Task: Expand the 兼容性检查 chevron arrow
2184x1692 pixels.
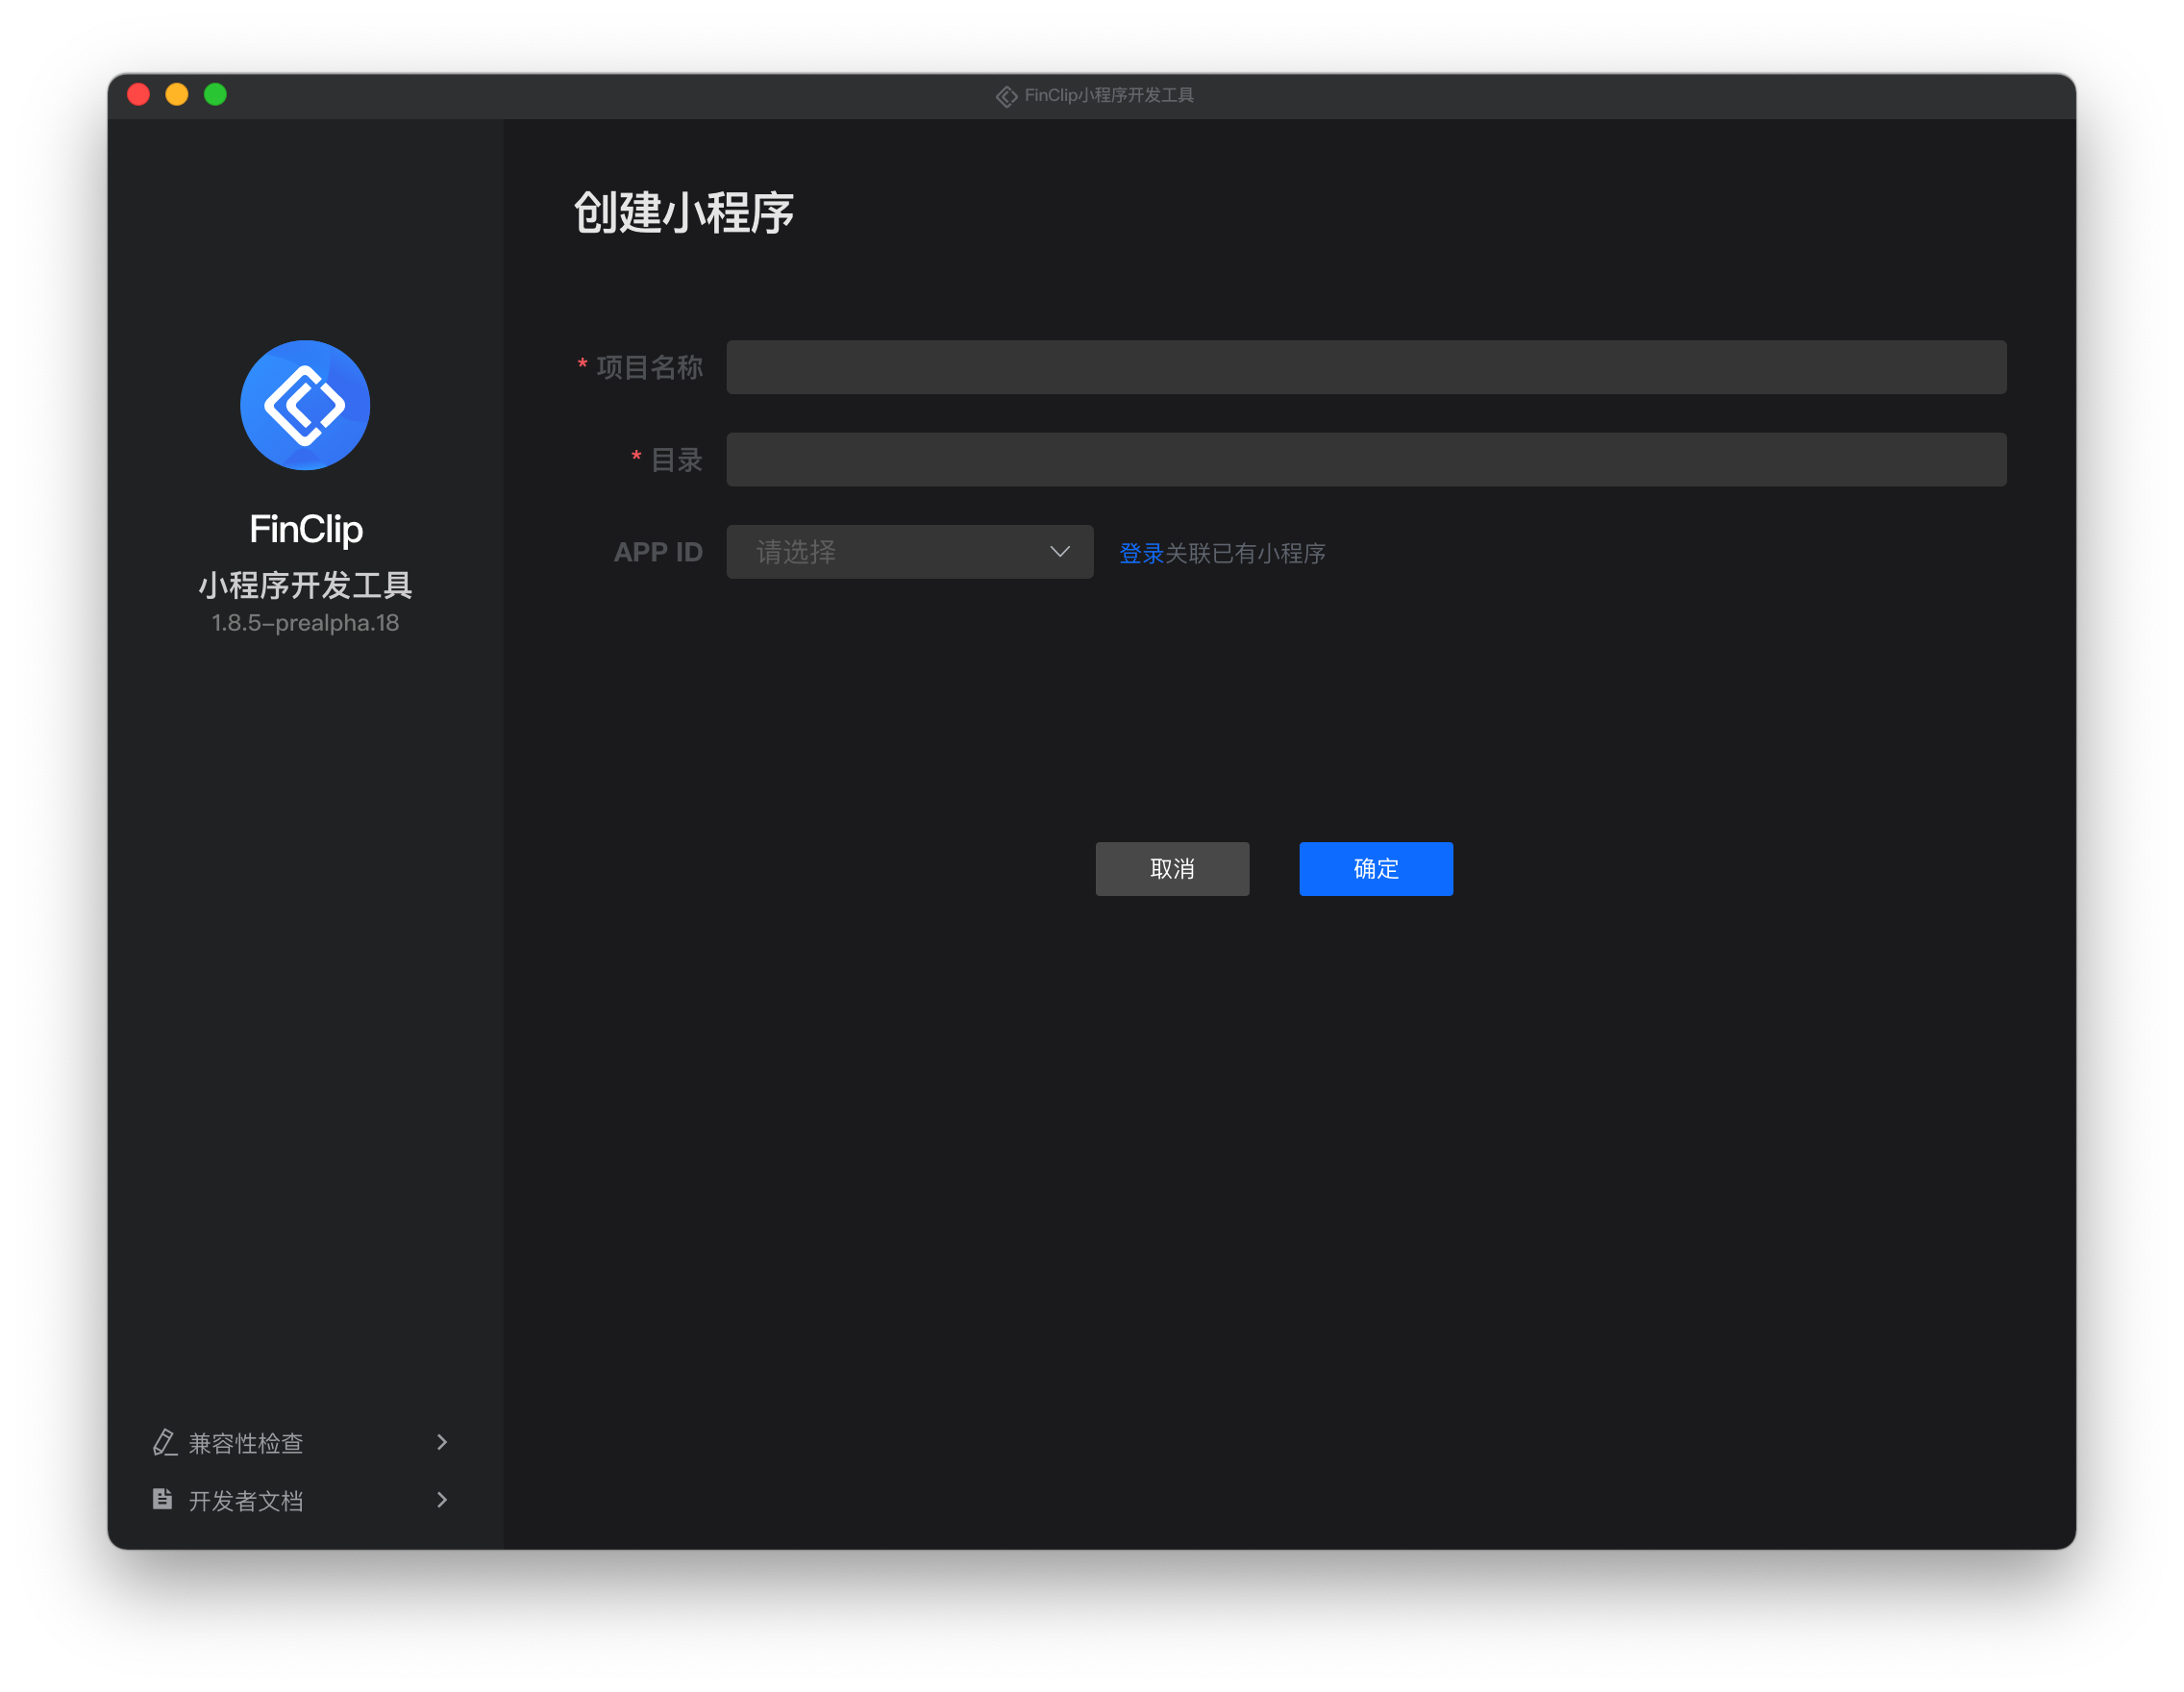Action: coord(442,1442)
